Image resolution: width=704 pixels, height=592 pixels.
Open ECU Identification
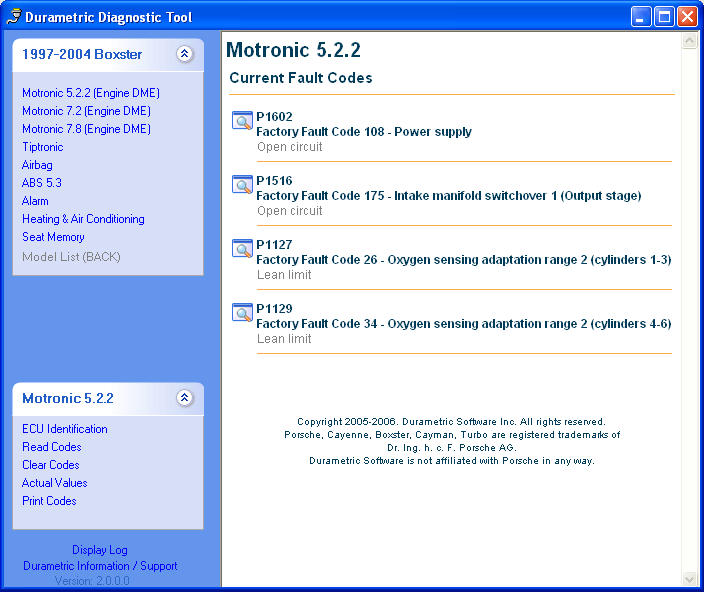pyautogui.click(x=65, y=429)
